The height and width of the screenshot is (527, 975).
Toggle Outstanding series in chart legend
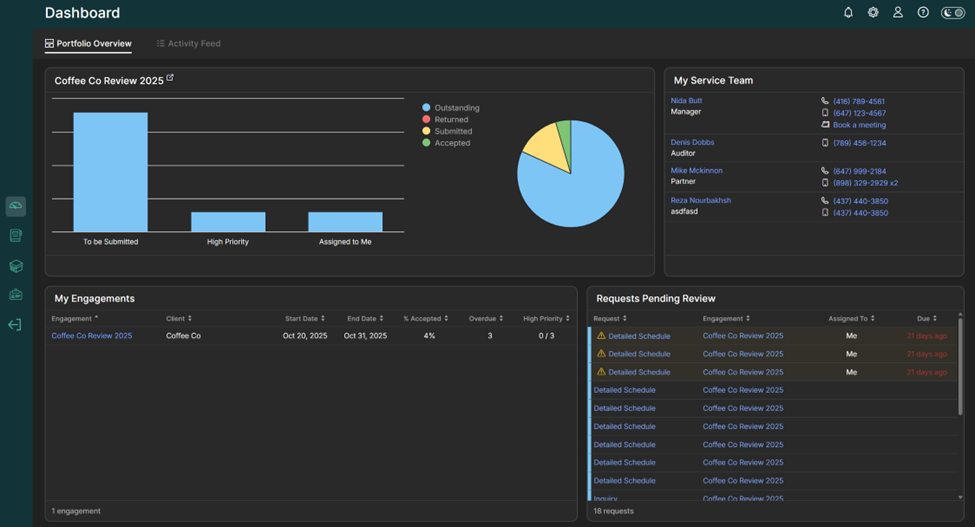tap(451, 108)
